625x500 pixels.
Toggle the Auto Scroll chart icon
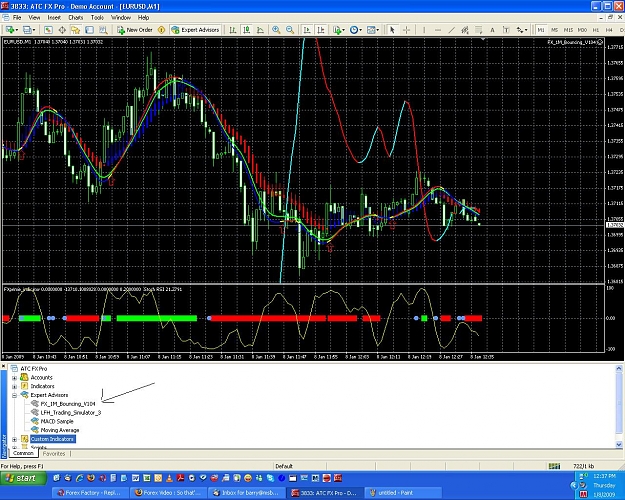(x=307, y=30)
